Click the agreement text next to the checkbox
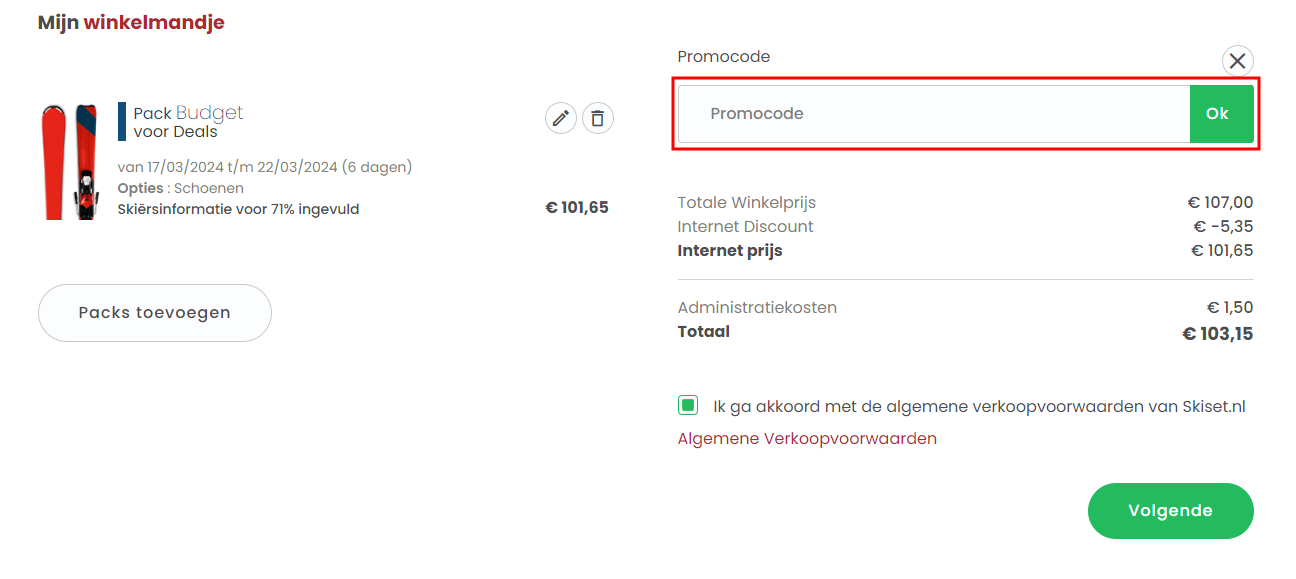 pyautogui.click(x=978, y=407)
